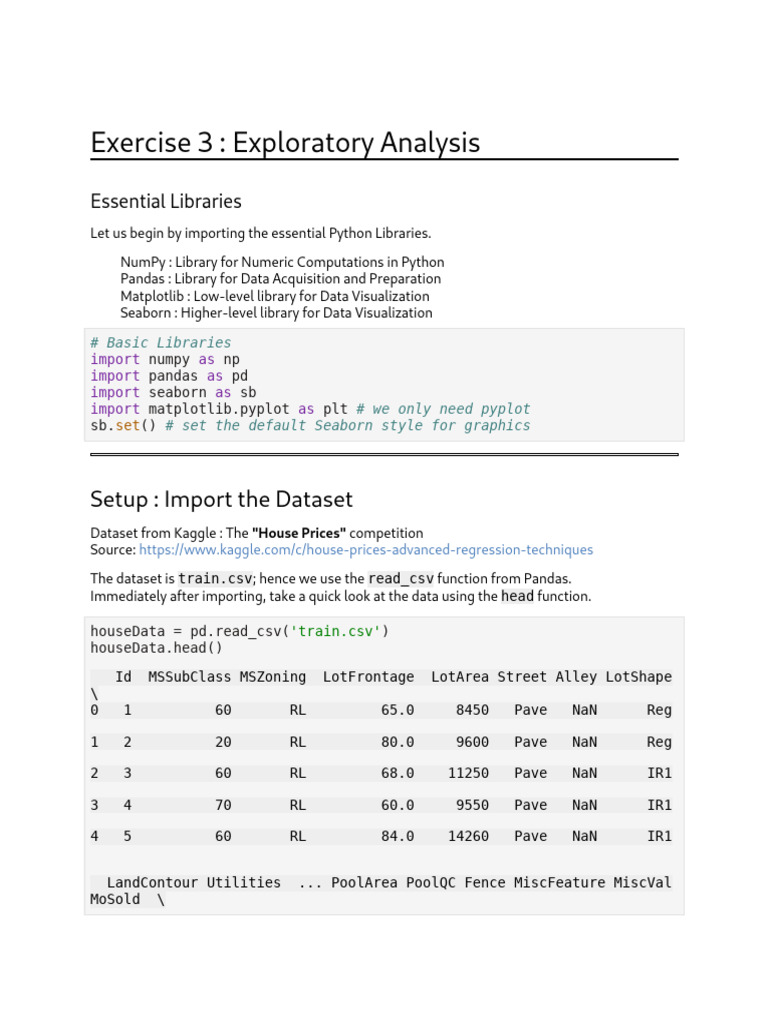Click the "import numpy as np" code line
Image resolution: width=768 pixels, height=1024 pixels.
click(165, 359)
